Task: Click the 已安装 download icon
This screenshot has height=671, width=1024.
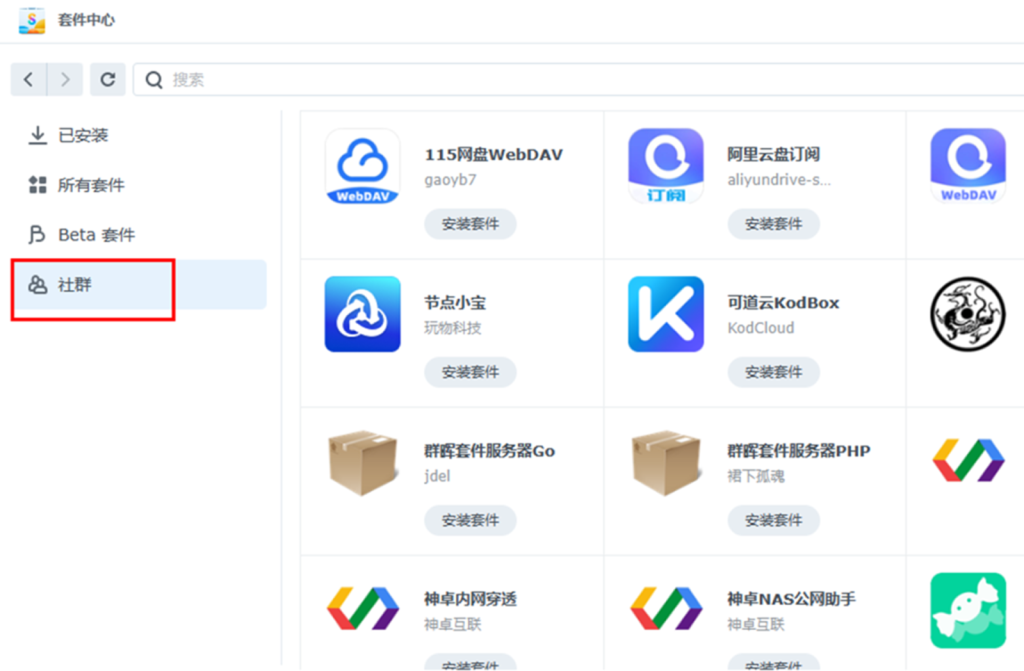Action: point(38,135)
